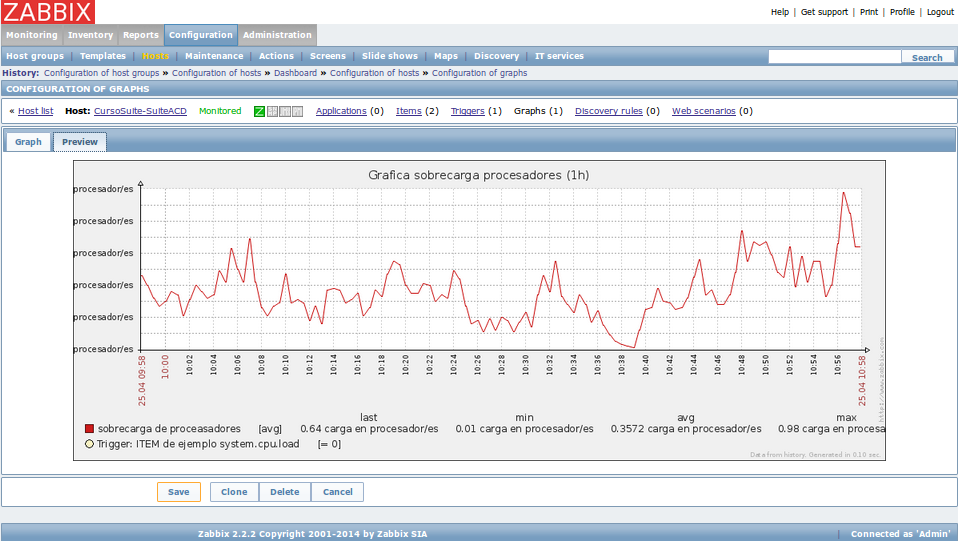Click the Logout link
This screenshot has height=541, width=958.
tap(940, 12)
